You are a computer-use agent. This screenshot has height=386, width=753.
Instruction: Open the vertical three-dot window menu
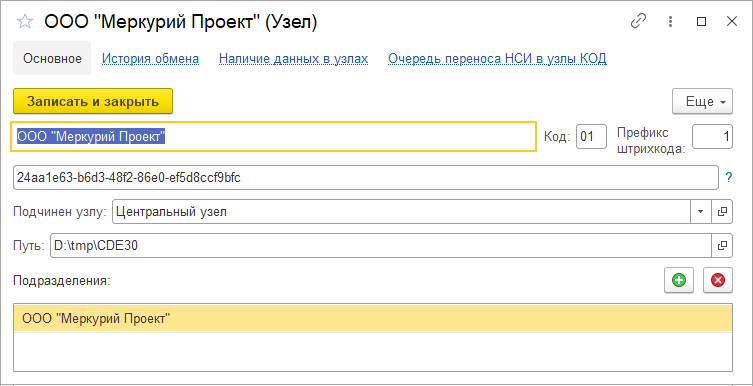pos(670,22)
